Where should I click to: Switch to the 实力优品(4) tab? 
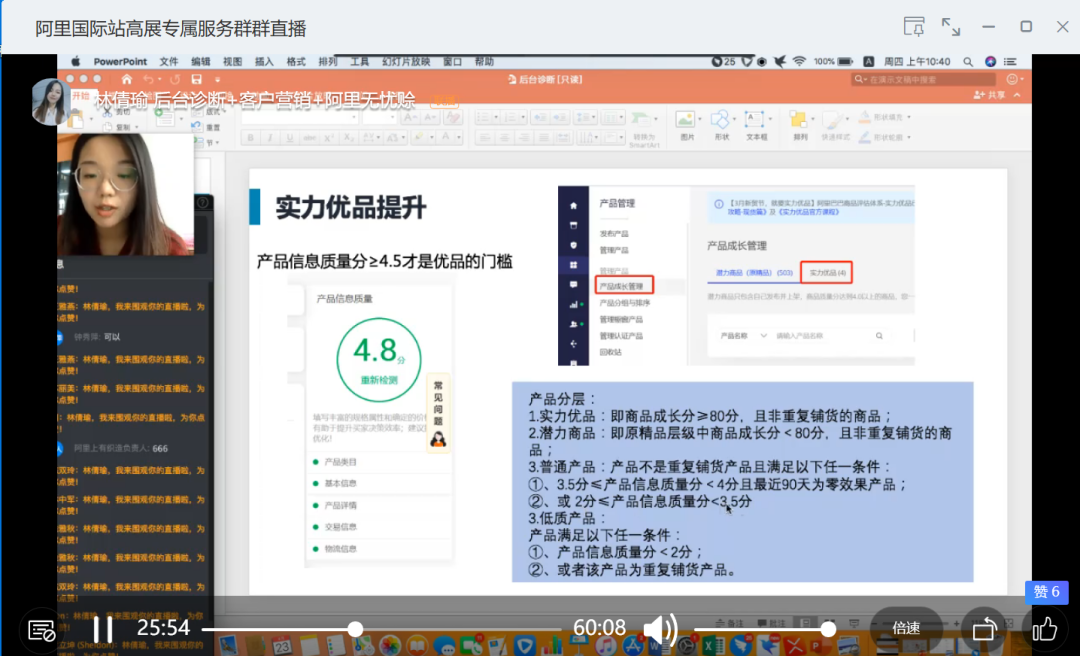(827, 273)
